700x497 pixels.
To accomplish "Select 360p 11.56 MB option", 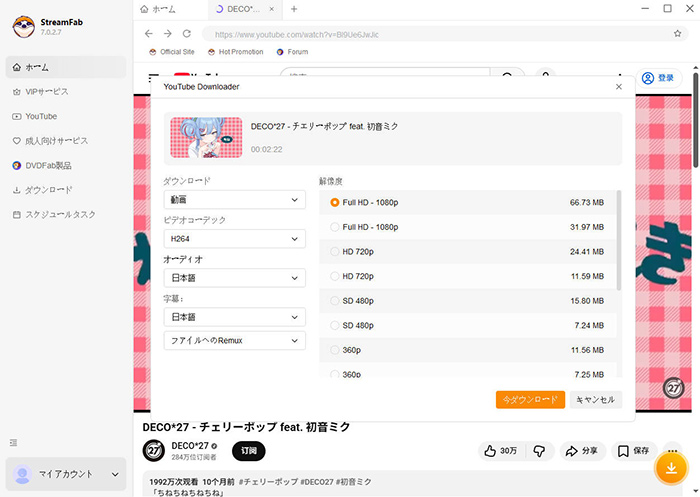I will [x=467, y=350].
